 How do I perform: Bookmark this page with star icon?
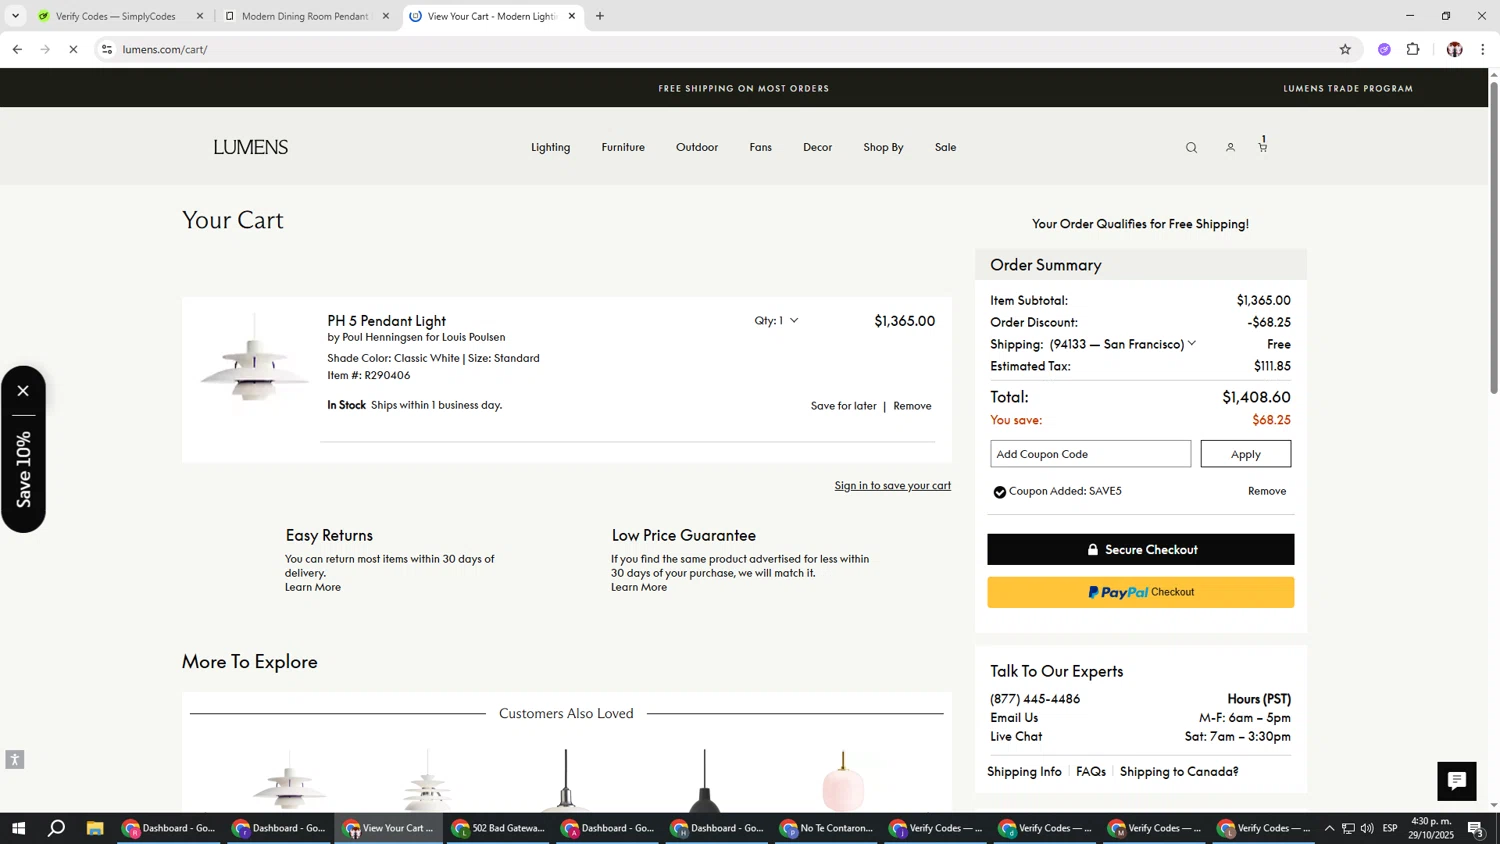point(1345,49)
